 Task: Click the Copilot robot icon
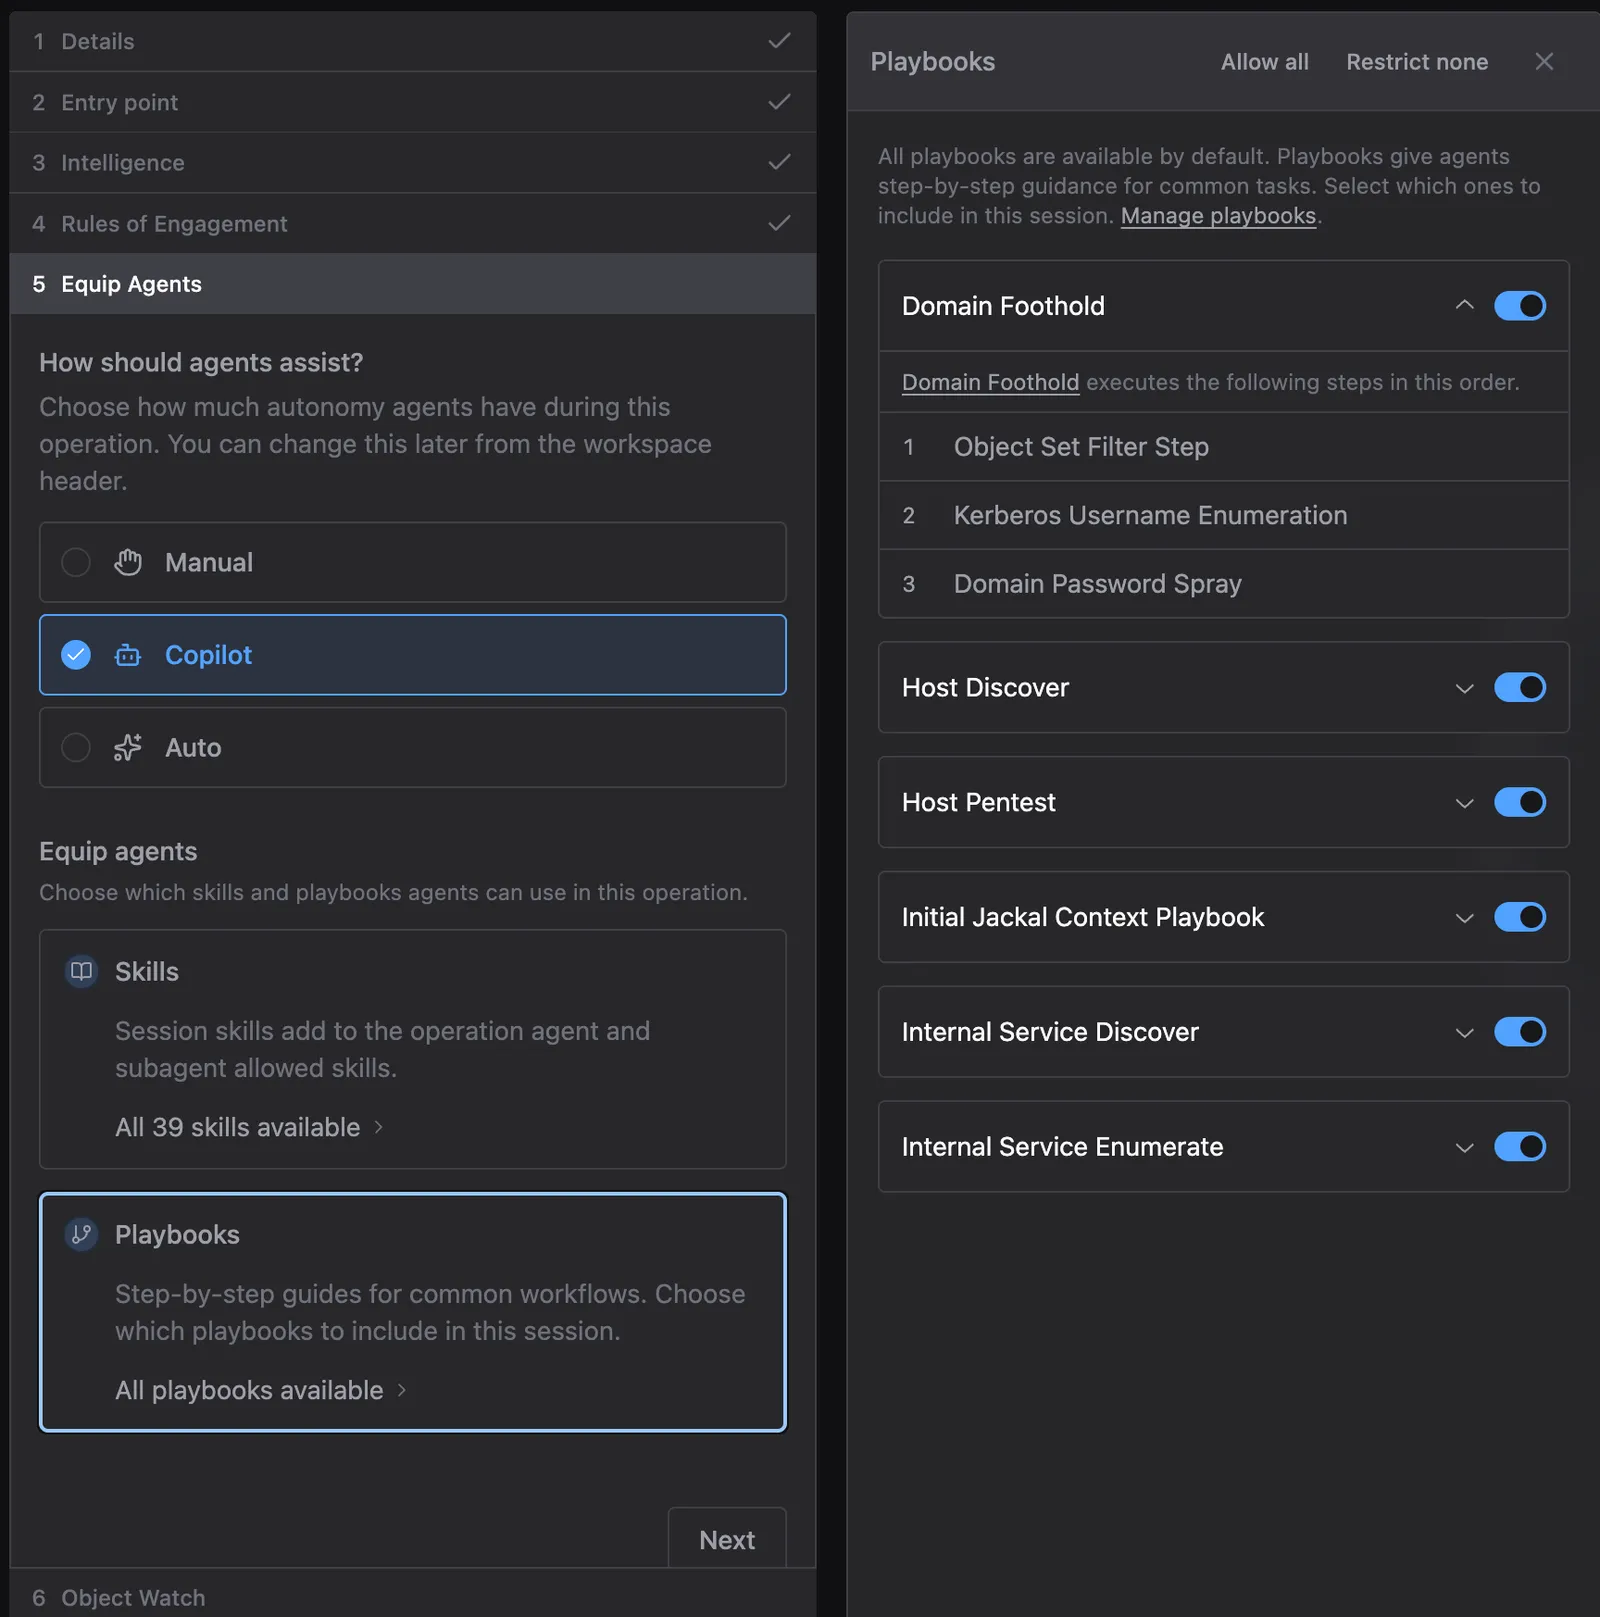[128, 655]
